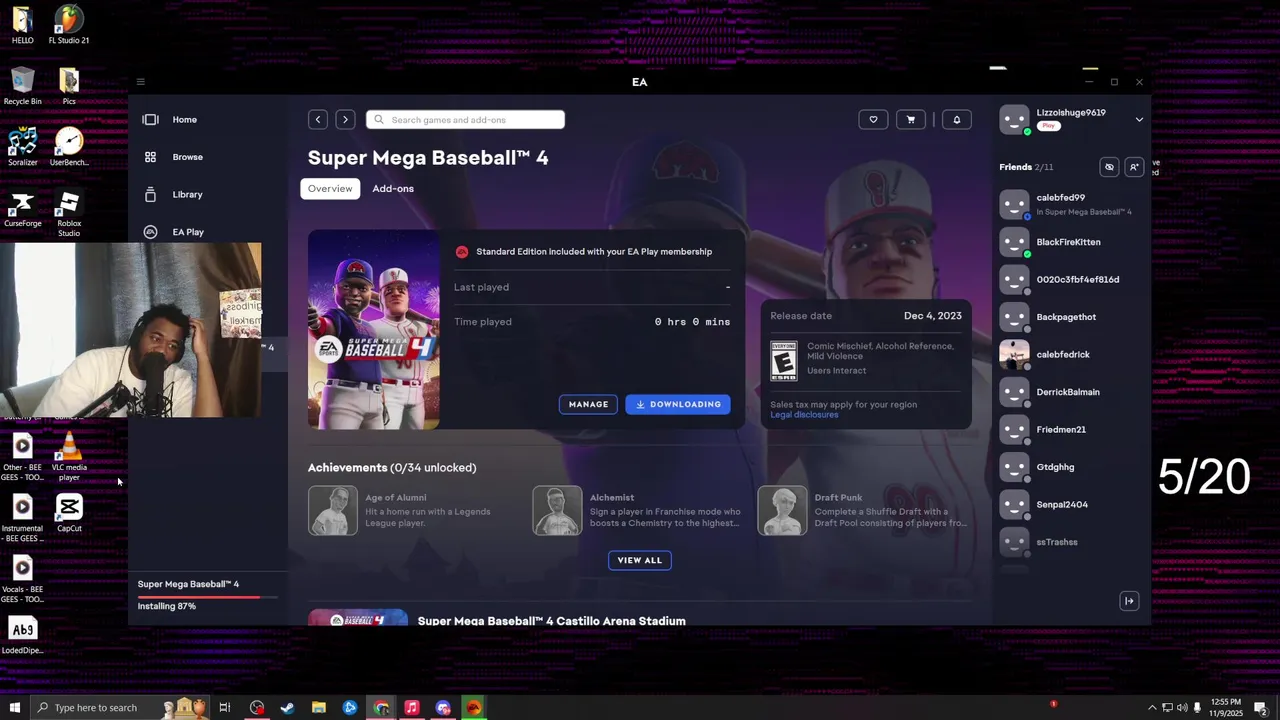Open Super Mega Baseball 4 Castillo Arena Stadium
The image size is (1280, 720).
pos(551,621)
